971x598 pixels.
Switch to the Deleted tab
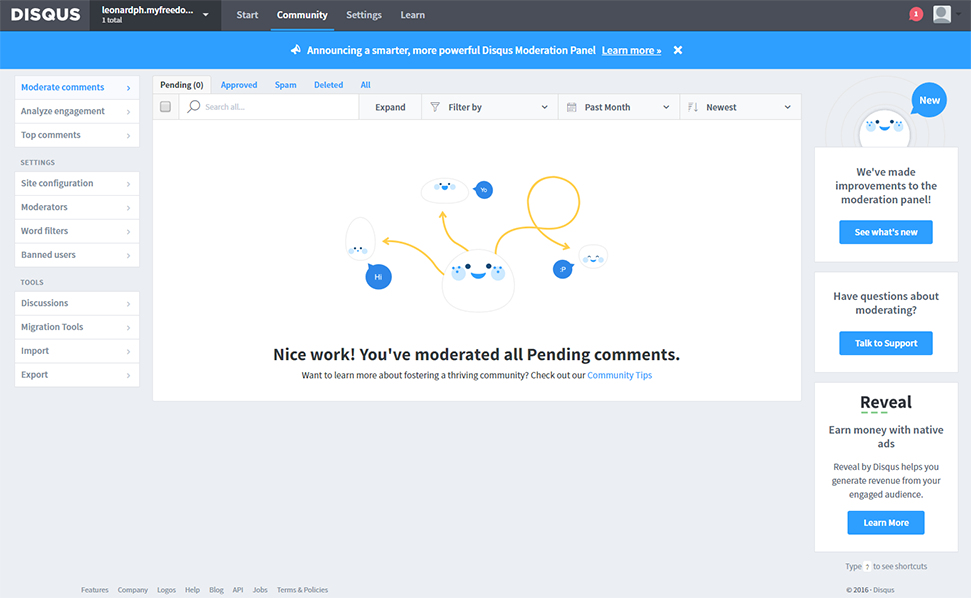coord(328,85)
